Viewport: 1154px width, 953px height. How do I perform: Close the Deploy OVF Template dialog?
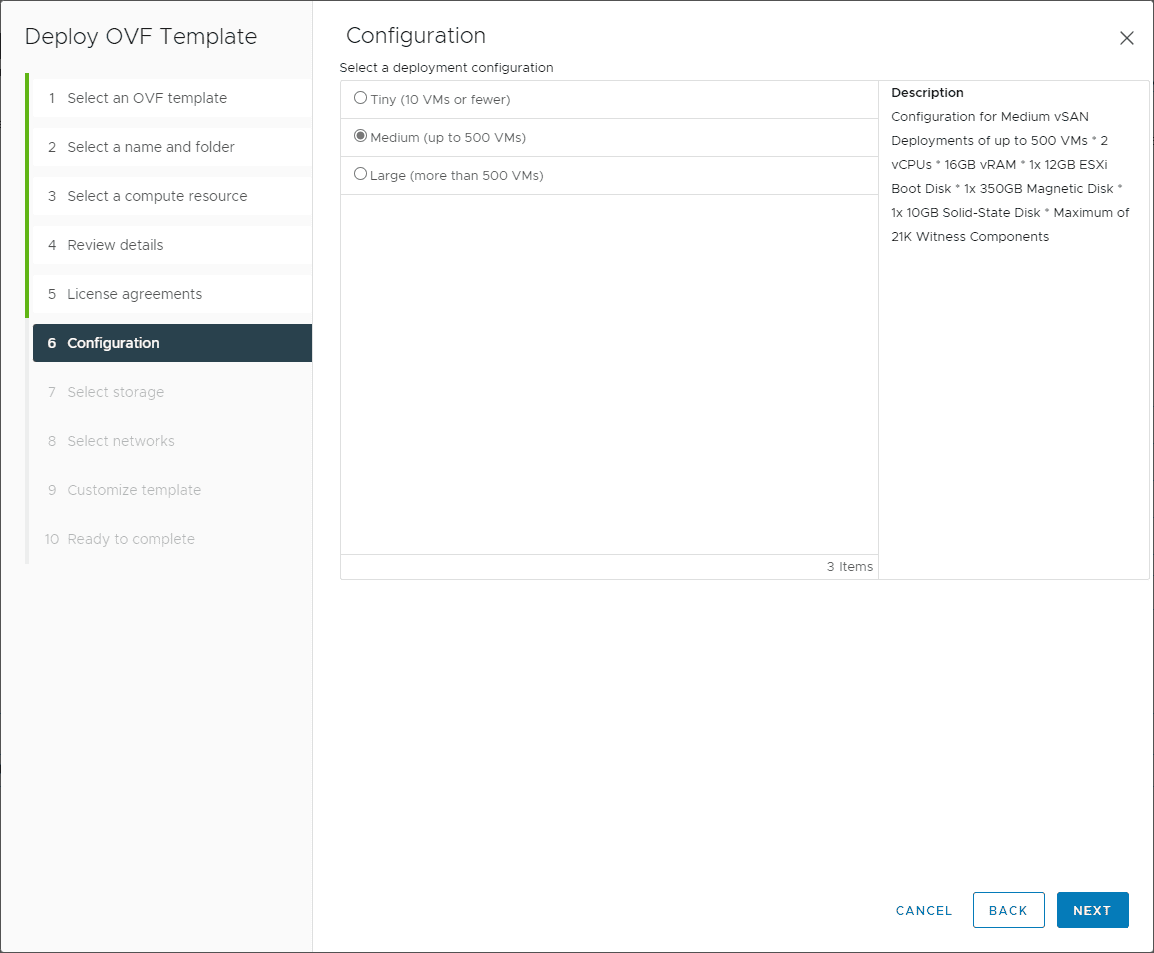tap(1126, 38)
